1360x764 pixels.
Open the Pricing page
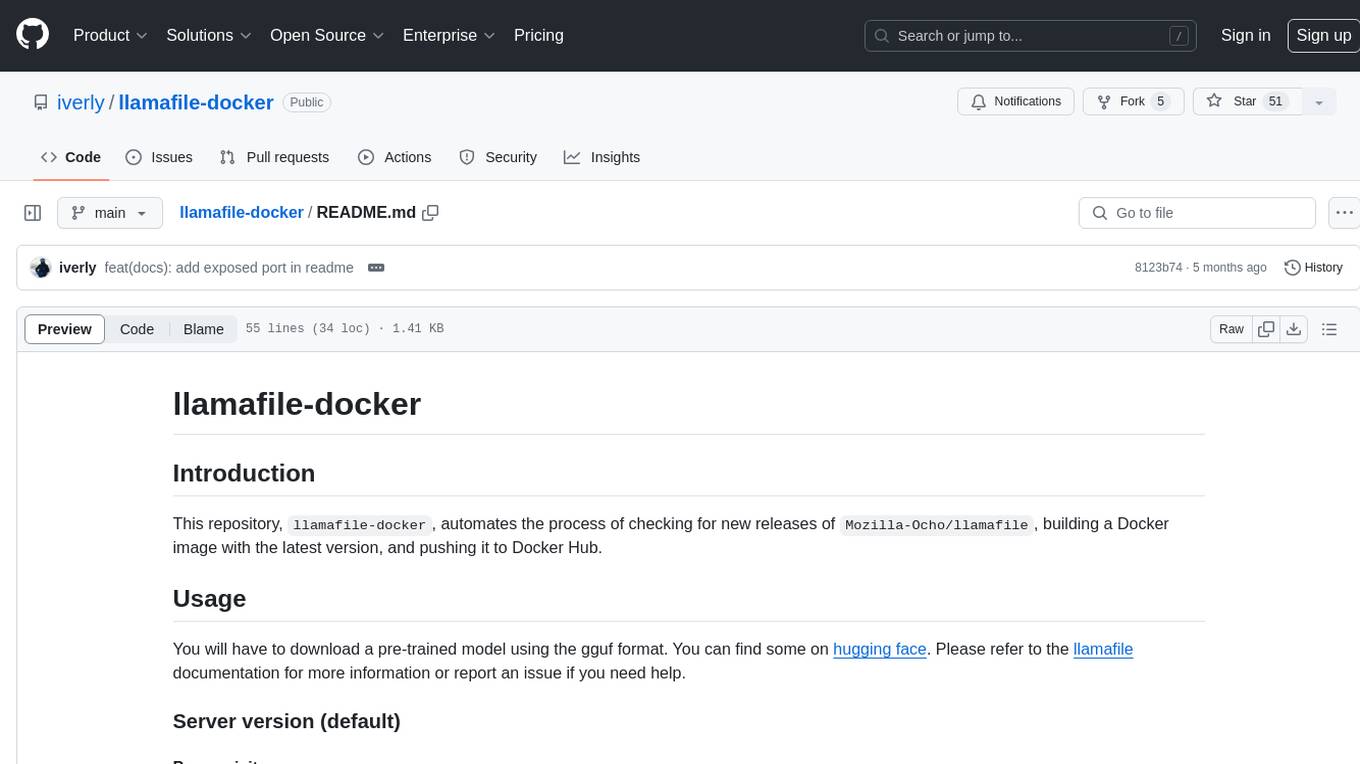pyautogui.click(x=539, y=35)
